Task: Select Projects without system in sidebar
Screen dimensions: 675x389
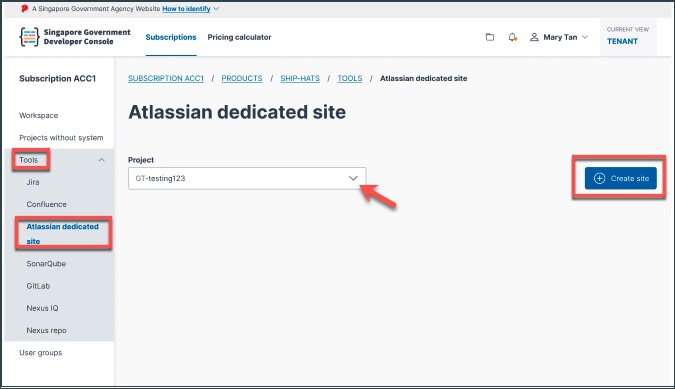Action: point(61,138)
